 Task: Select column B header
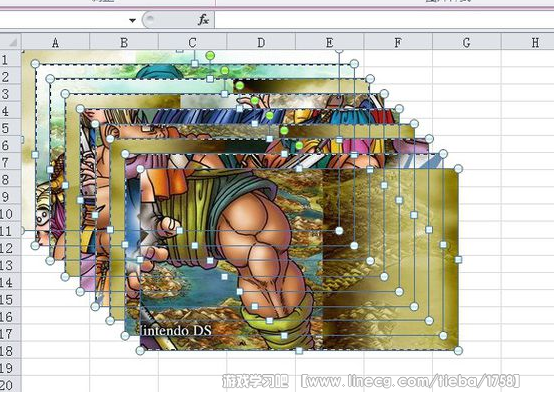tap(124, 42)
